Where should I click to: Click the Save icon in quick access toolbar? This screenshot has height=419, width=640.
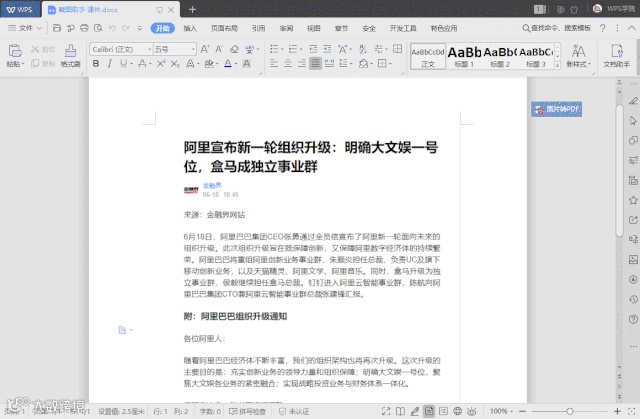[57, 28]
